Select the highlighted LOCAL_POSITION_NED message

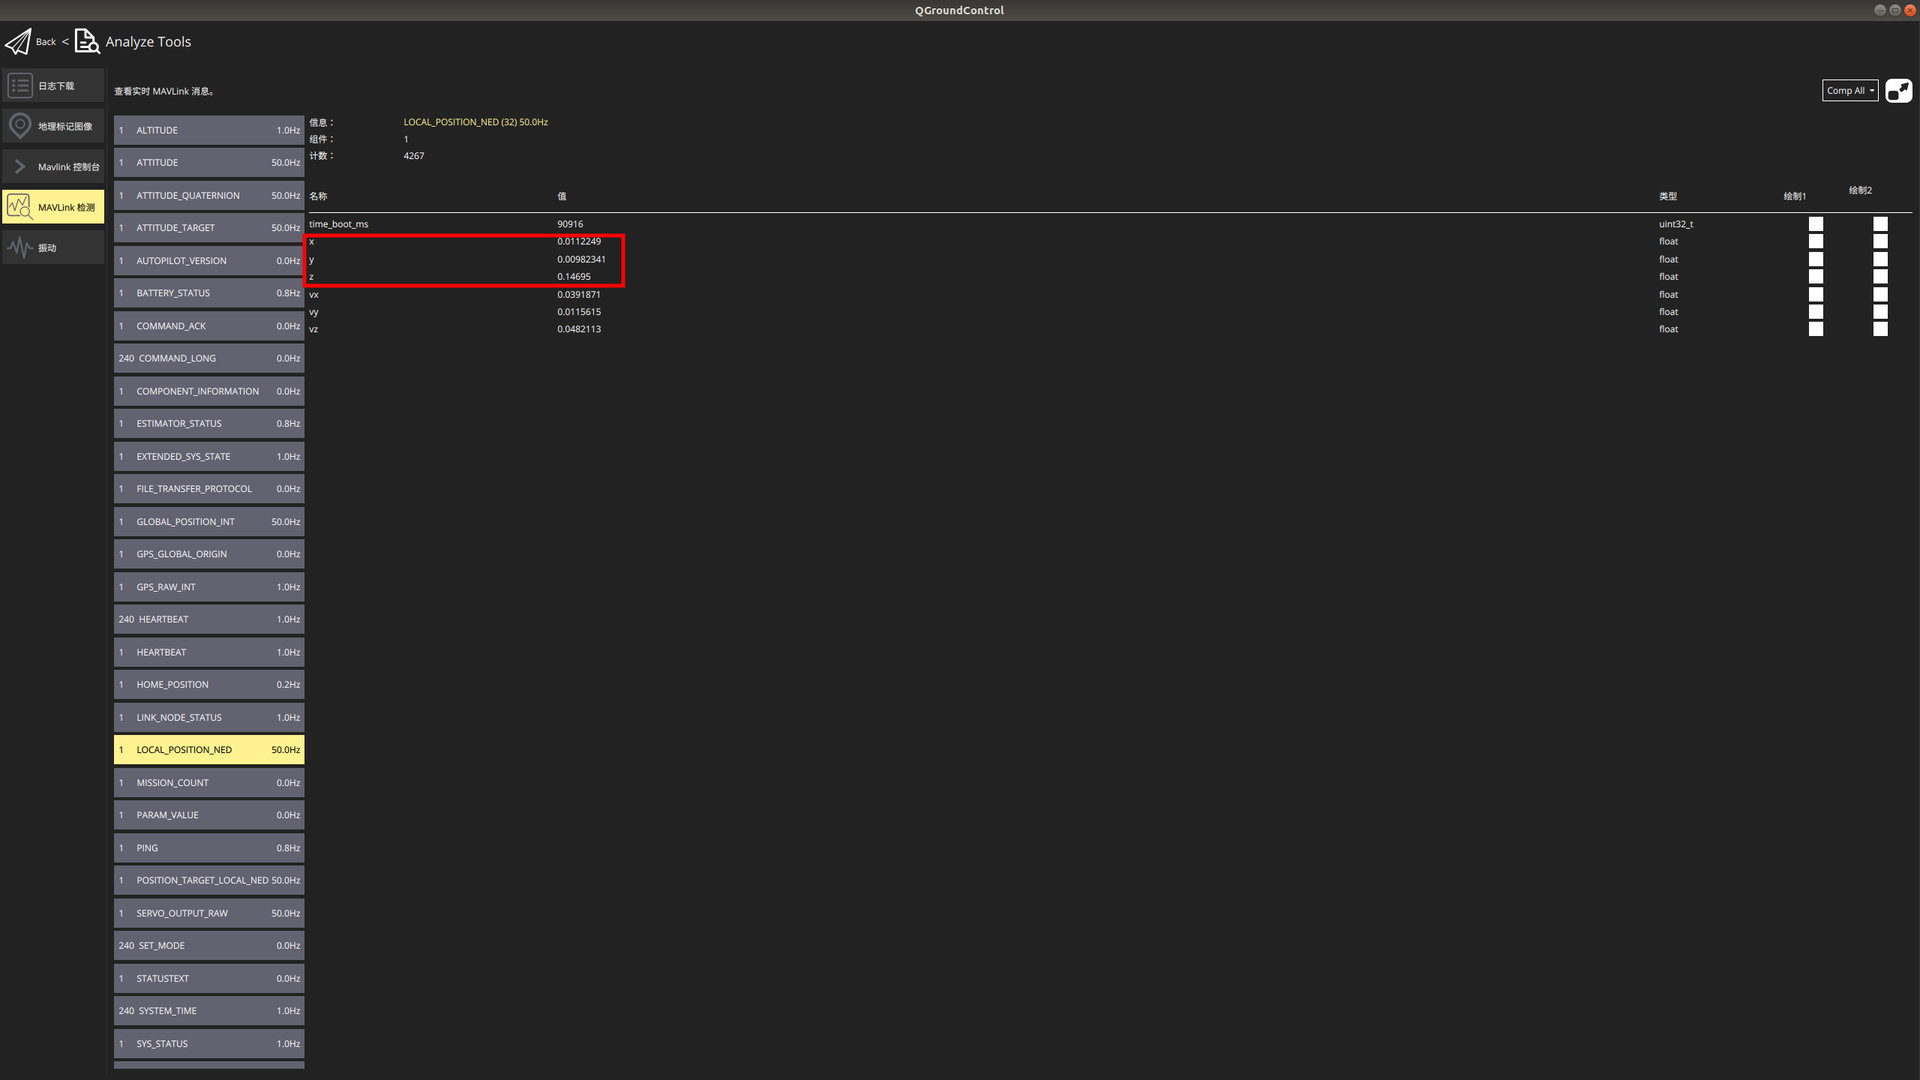pos(209,750)
